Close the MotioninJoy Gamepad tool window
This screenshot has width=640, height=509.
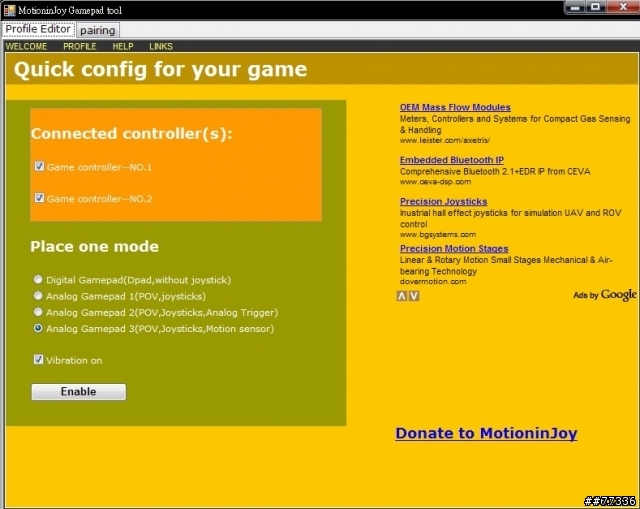[x=623, y=7]
